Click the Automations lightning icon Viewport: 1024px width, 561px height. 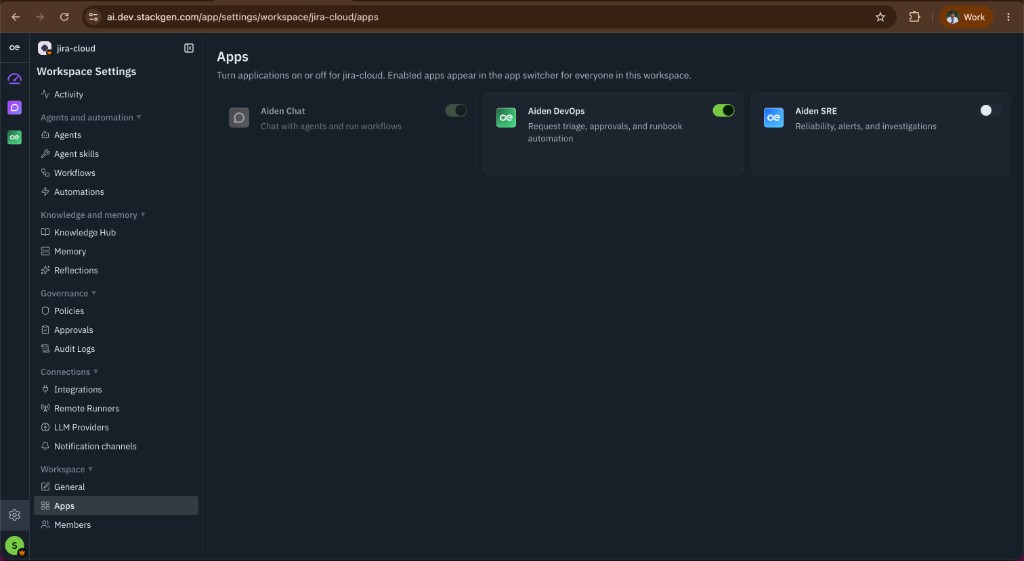[45, 191]
